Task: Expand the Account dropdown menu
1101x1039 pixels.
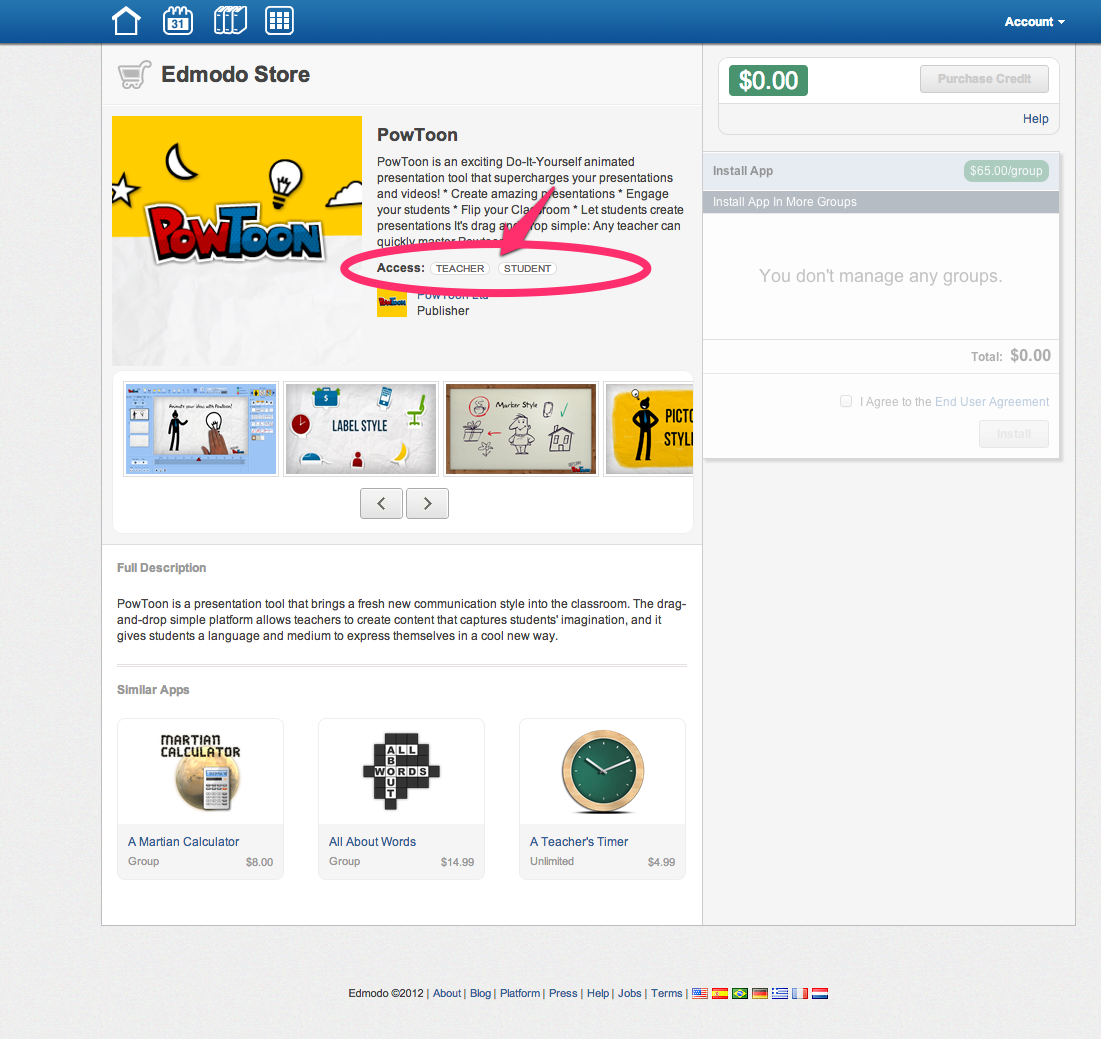Action: coord(1034,22)
